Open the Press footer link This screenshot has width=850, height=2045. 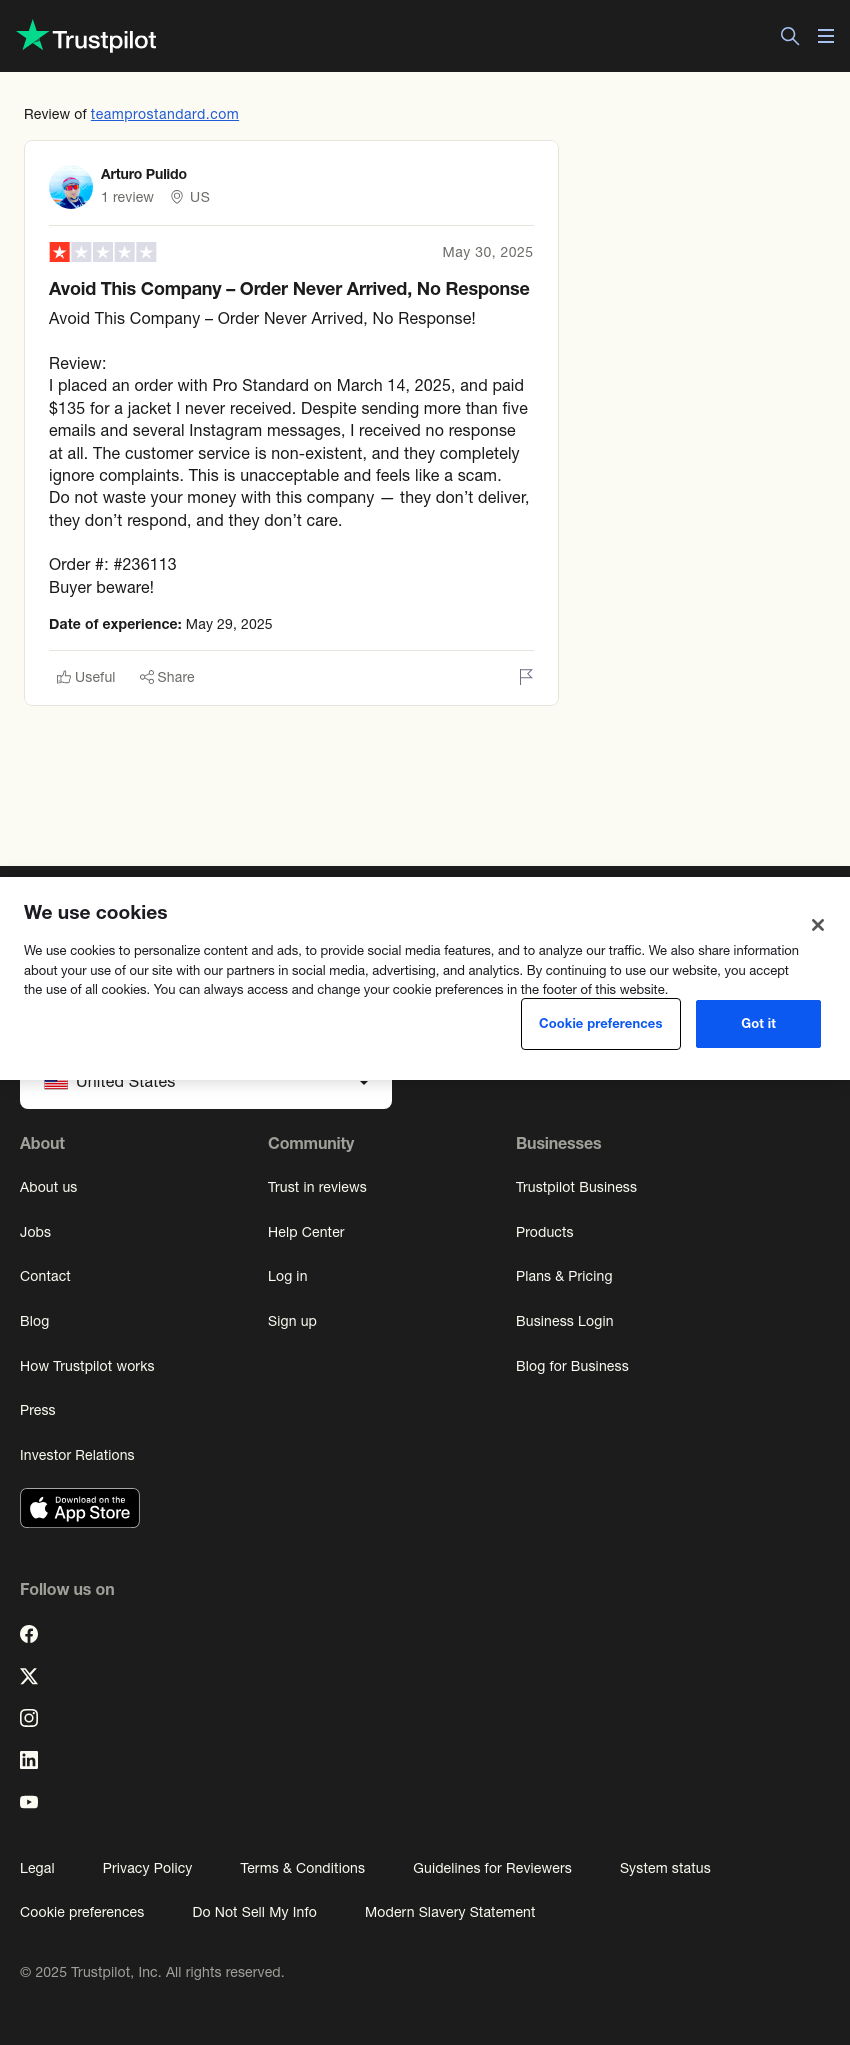point(38,1410)
